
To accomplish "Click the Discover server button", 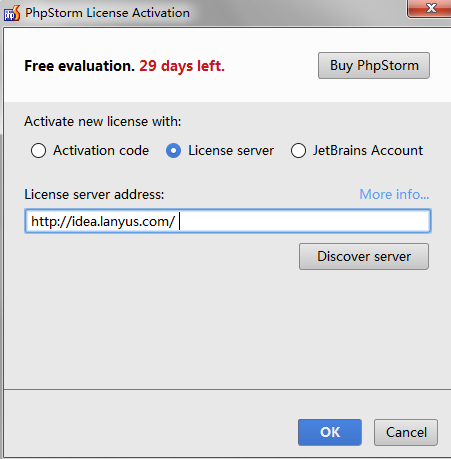I will (364, 256).
